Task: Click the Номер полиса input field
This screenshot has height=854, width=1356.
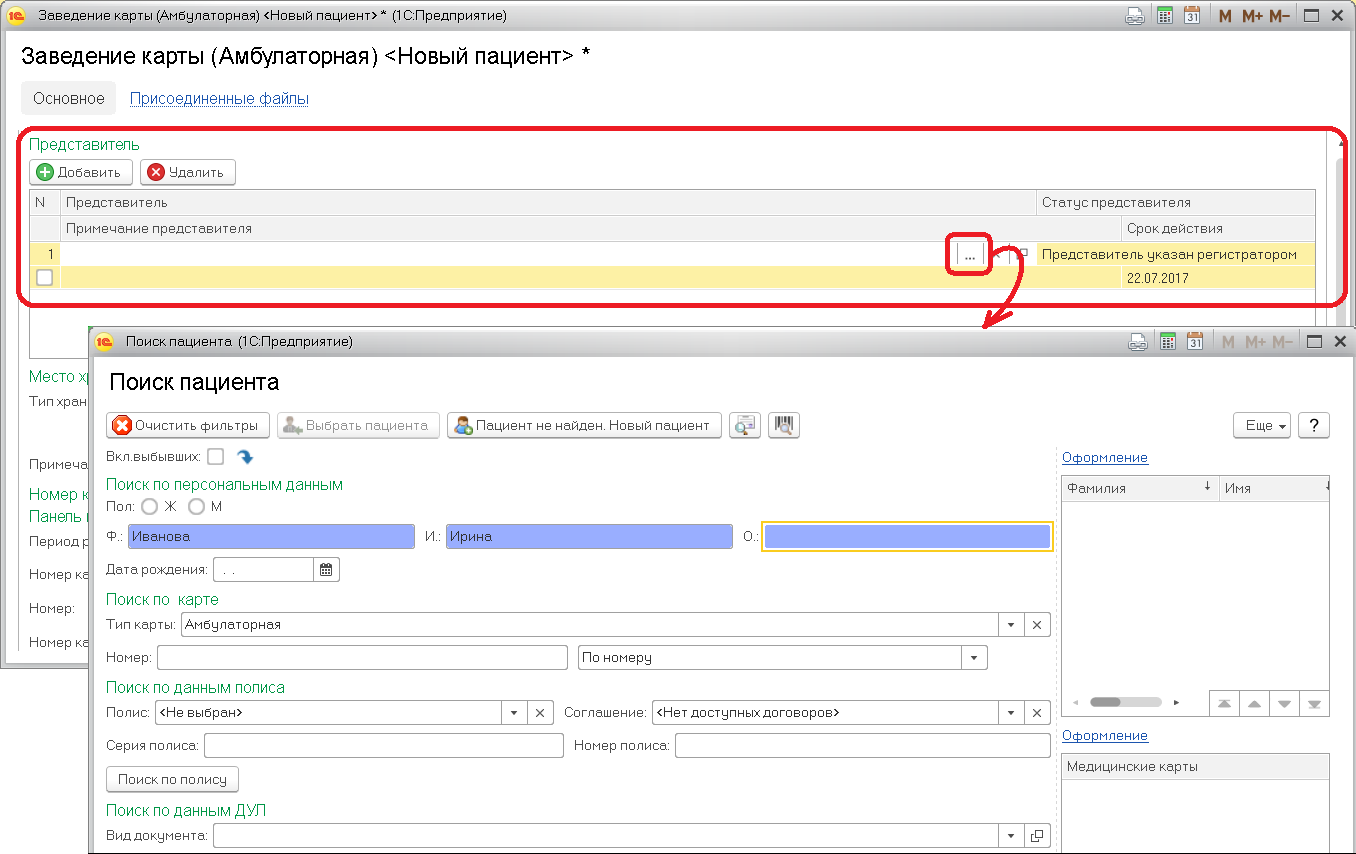Action: [863, 746]
